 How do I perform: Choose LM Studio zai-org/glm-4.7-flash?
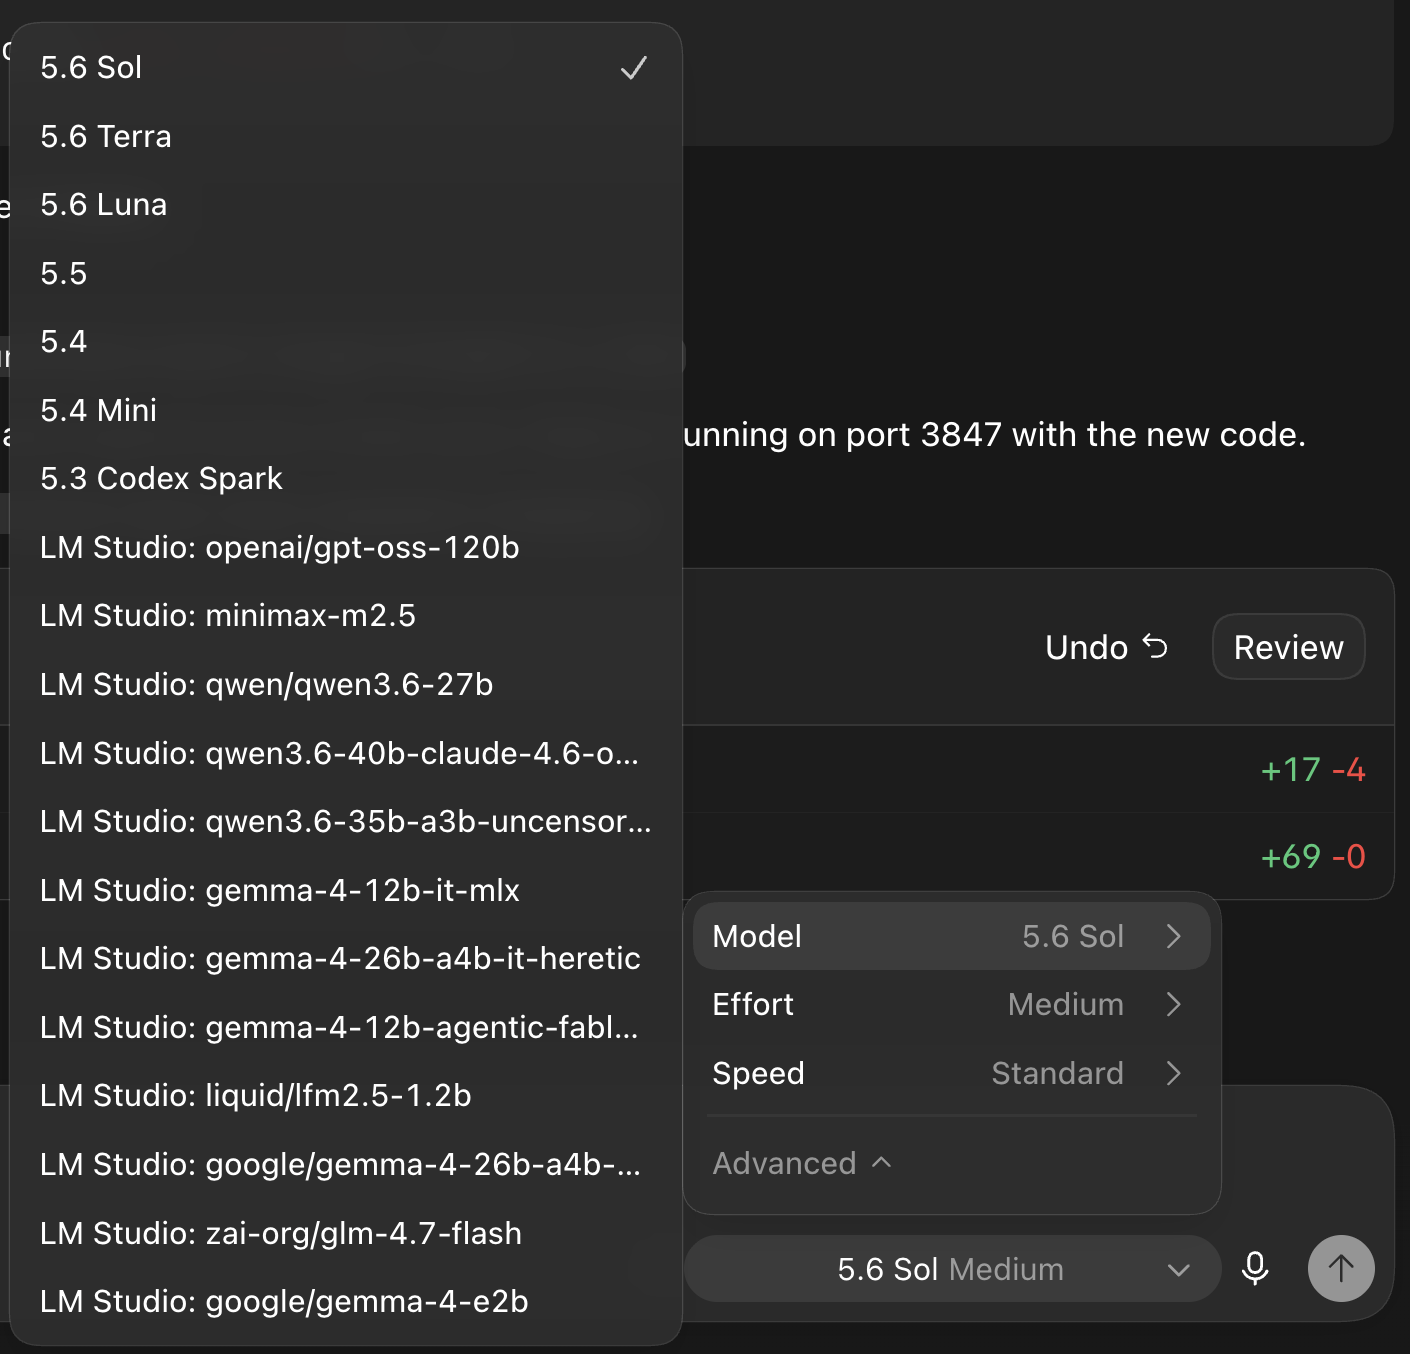345,1233
